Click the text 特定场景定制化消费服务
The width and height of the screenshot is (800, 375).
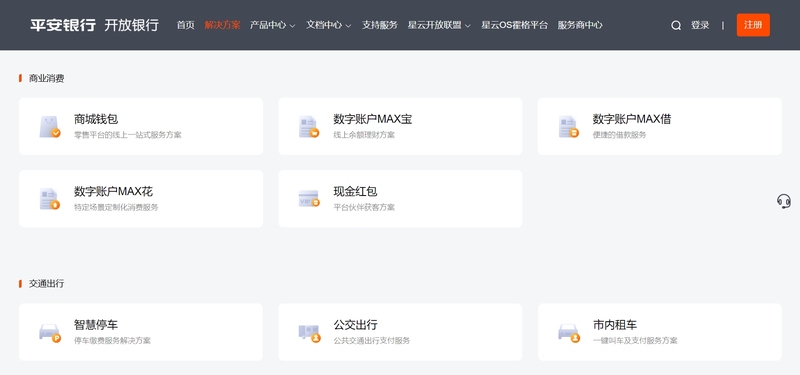[116, 208]
